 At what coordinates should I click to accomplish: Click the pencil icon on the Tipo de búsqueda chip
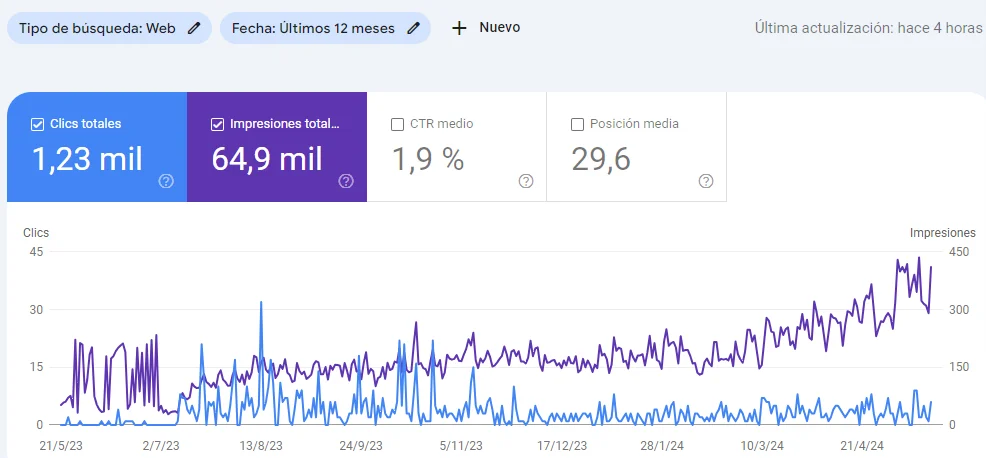tap(194, 28)
